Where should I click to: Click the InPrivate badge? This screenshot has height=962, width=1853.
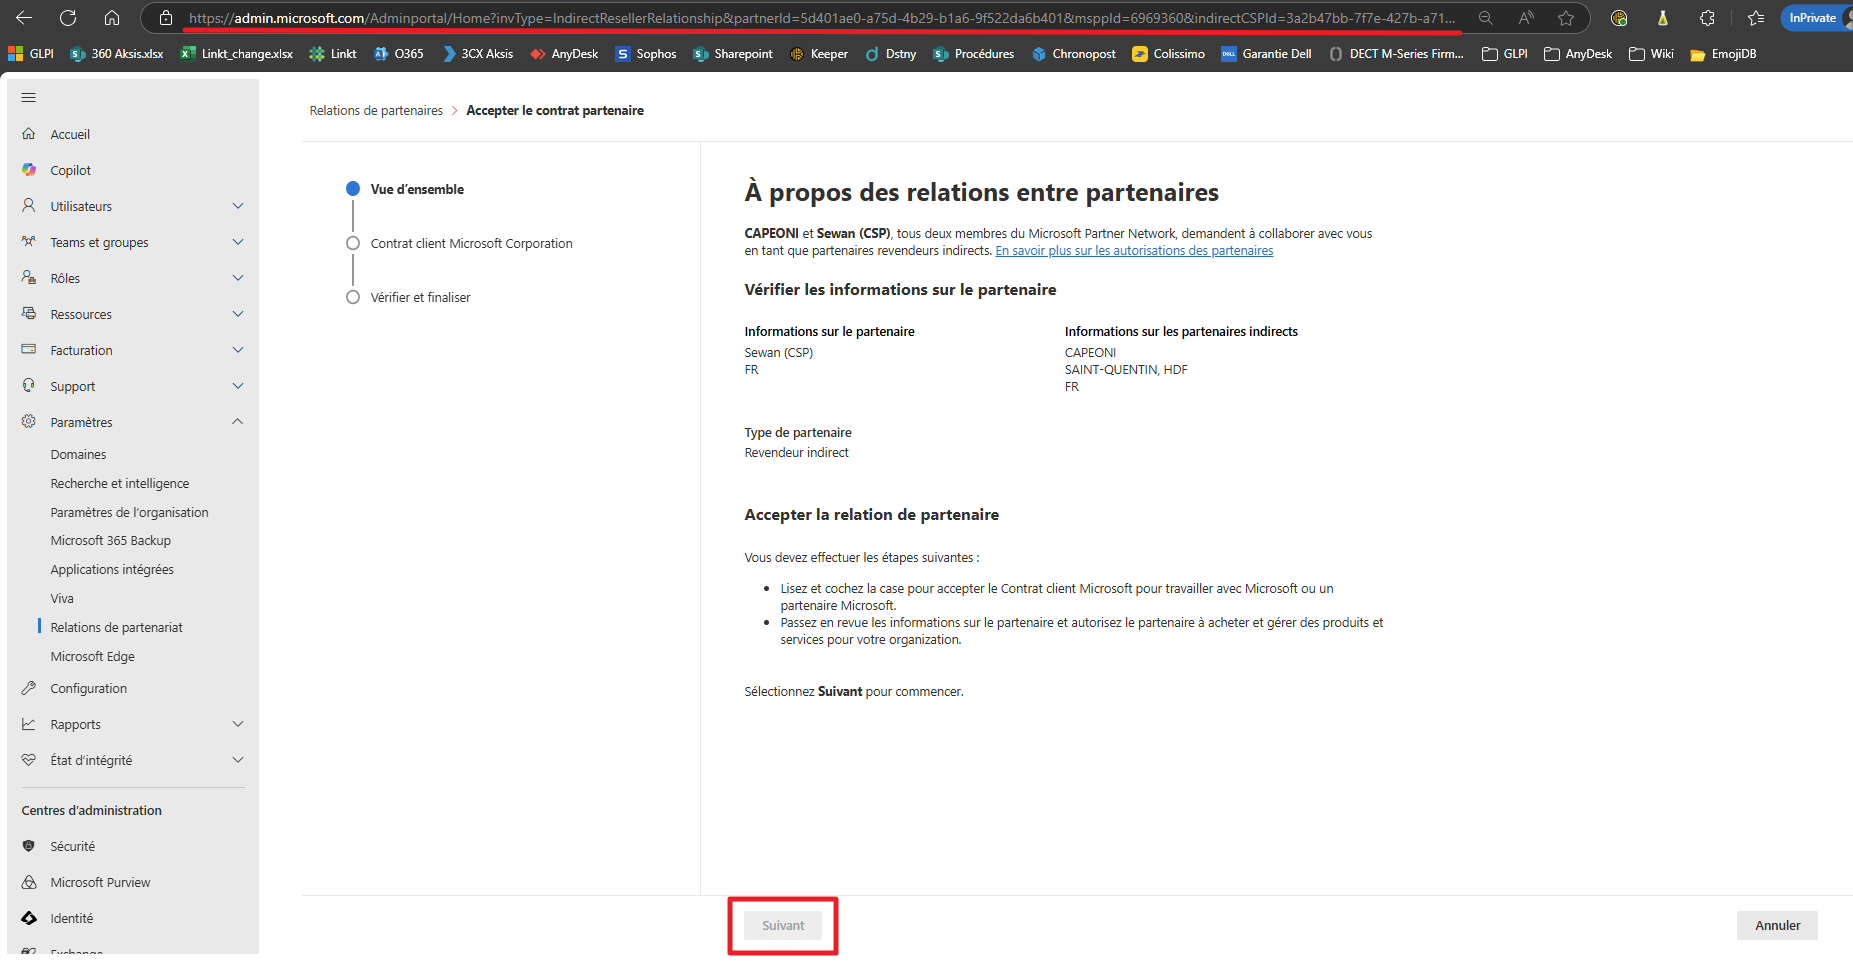[x=1815, y=18]
